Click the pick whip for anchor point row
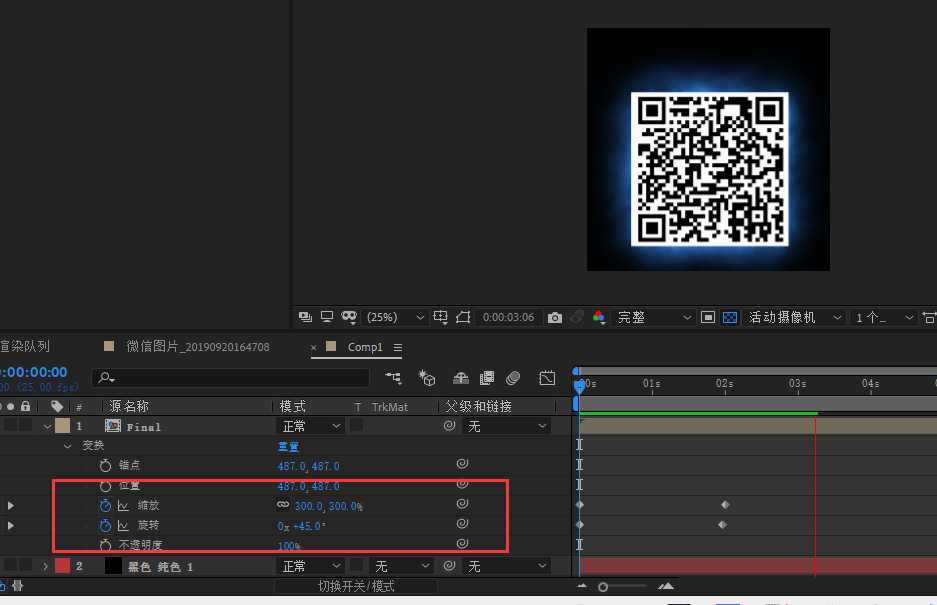The image size is (937, 605). pyautogui.click(x=462, y=464)
